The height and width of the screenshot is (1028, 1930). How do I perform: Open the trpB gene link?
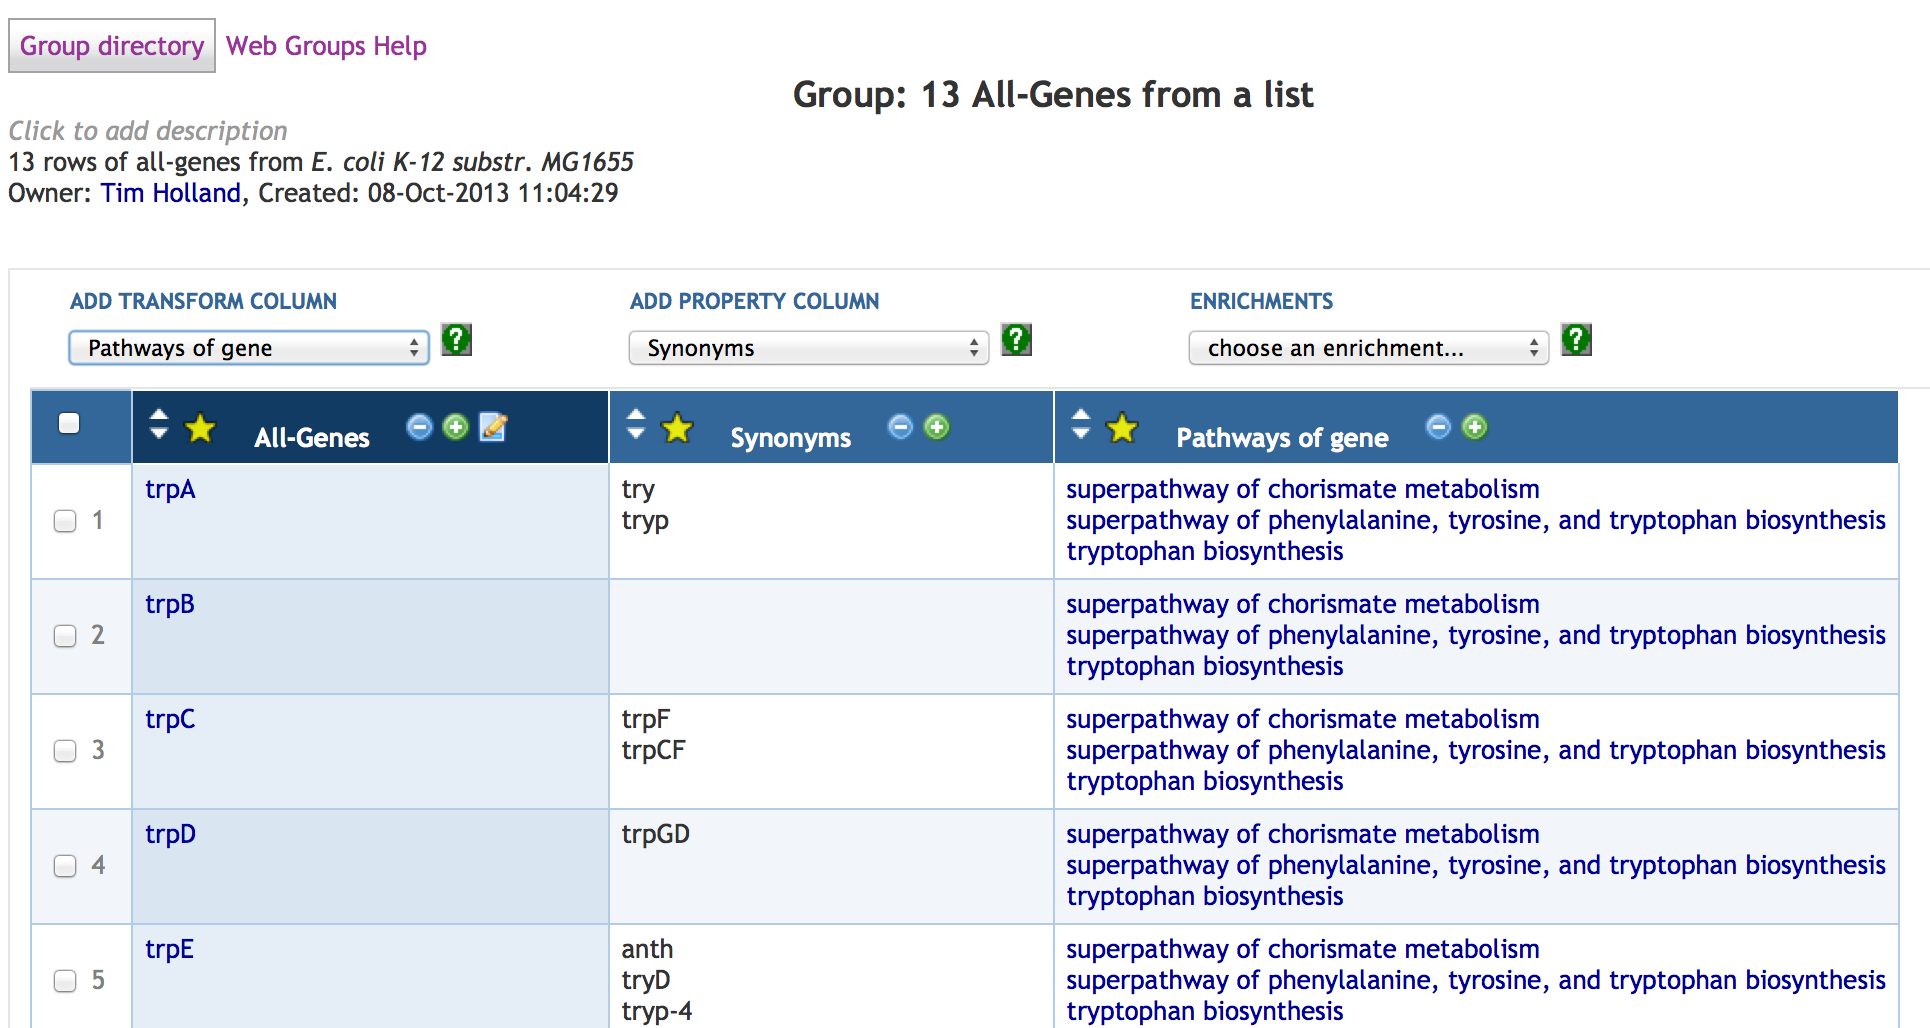[x=170, y=605]
